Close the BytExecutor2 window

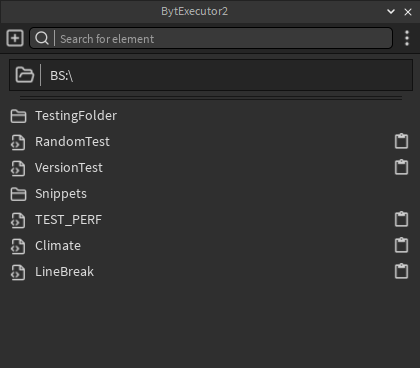click(408, 12)
